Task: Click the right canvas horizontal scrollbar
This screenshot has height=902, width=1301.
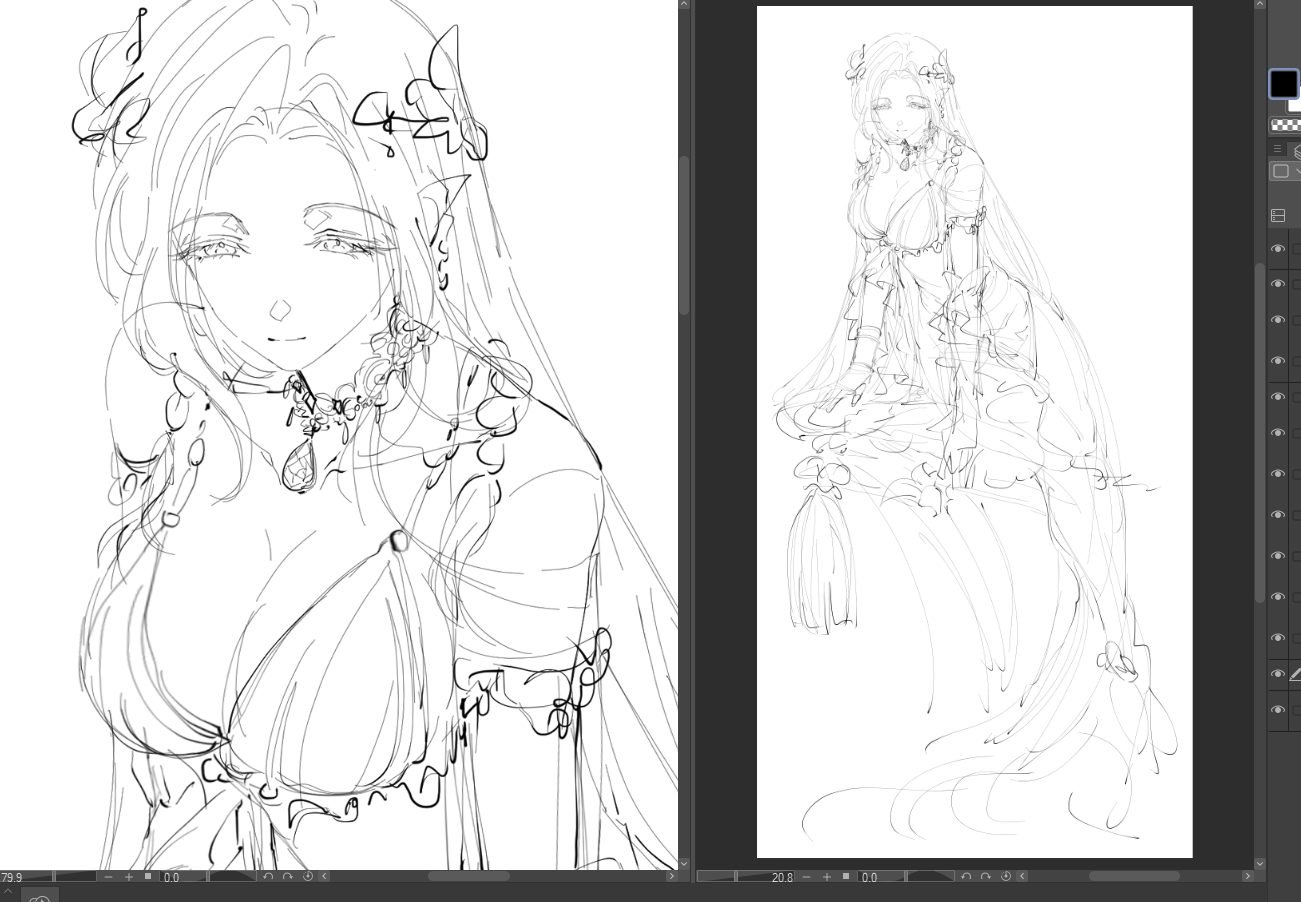Action: click(x=1133, y=877)
